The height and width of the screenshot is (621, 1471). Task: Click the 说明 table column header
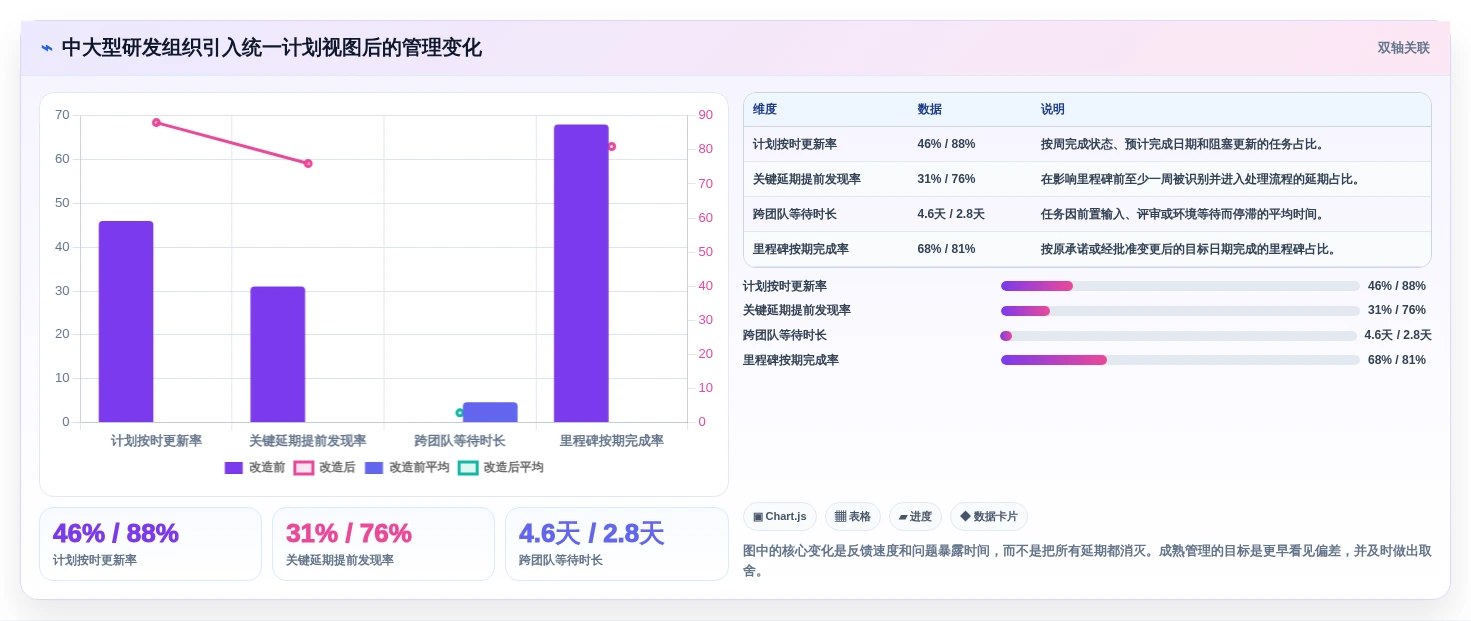pyautogui.click(x=1053, y=110)
